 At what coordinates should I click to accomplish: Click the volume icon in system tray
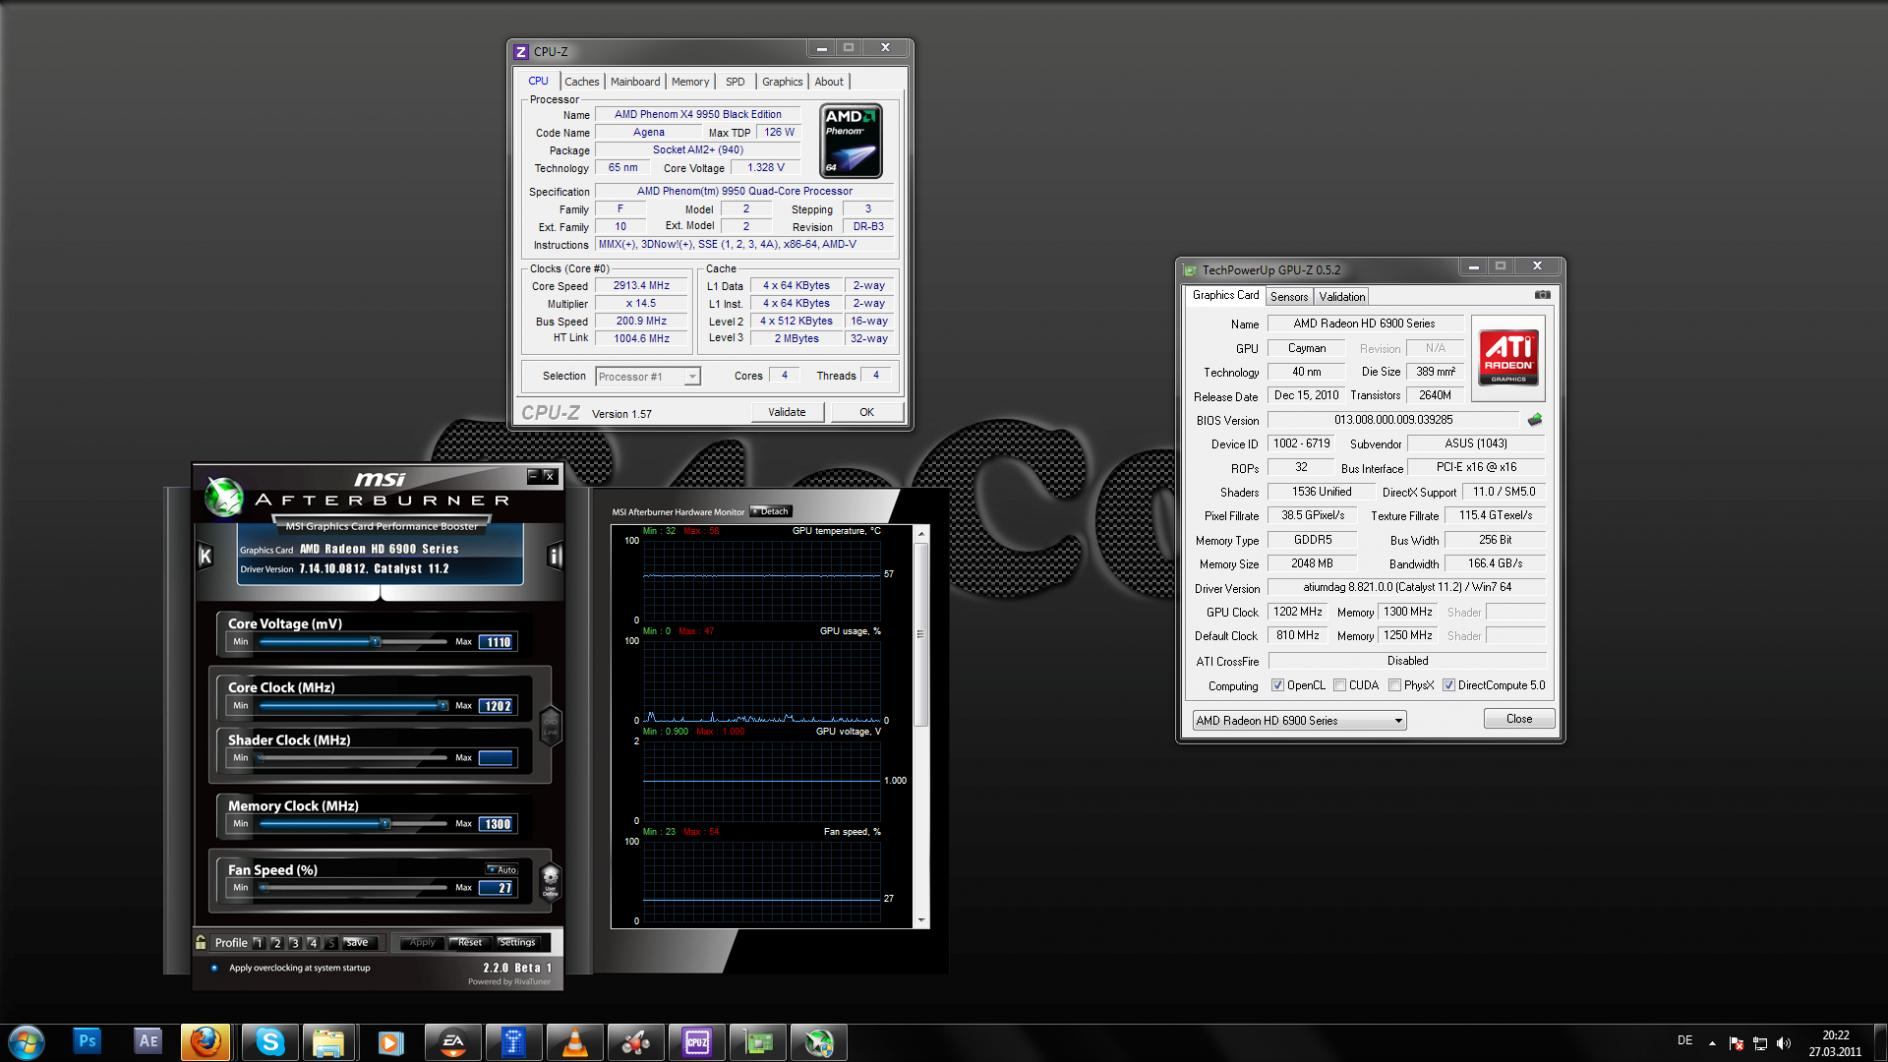(1785, 1043)
